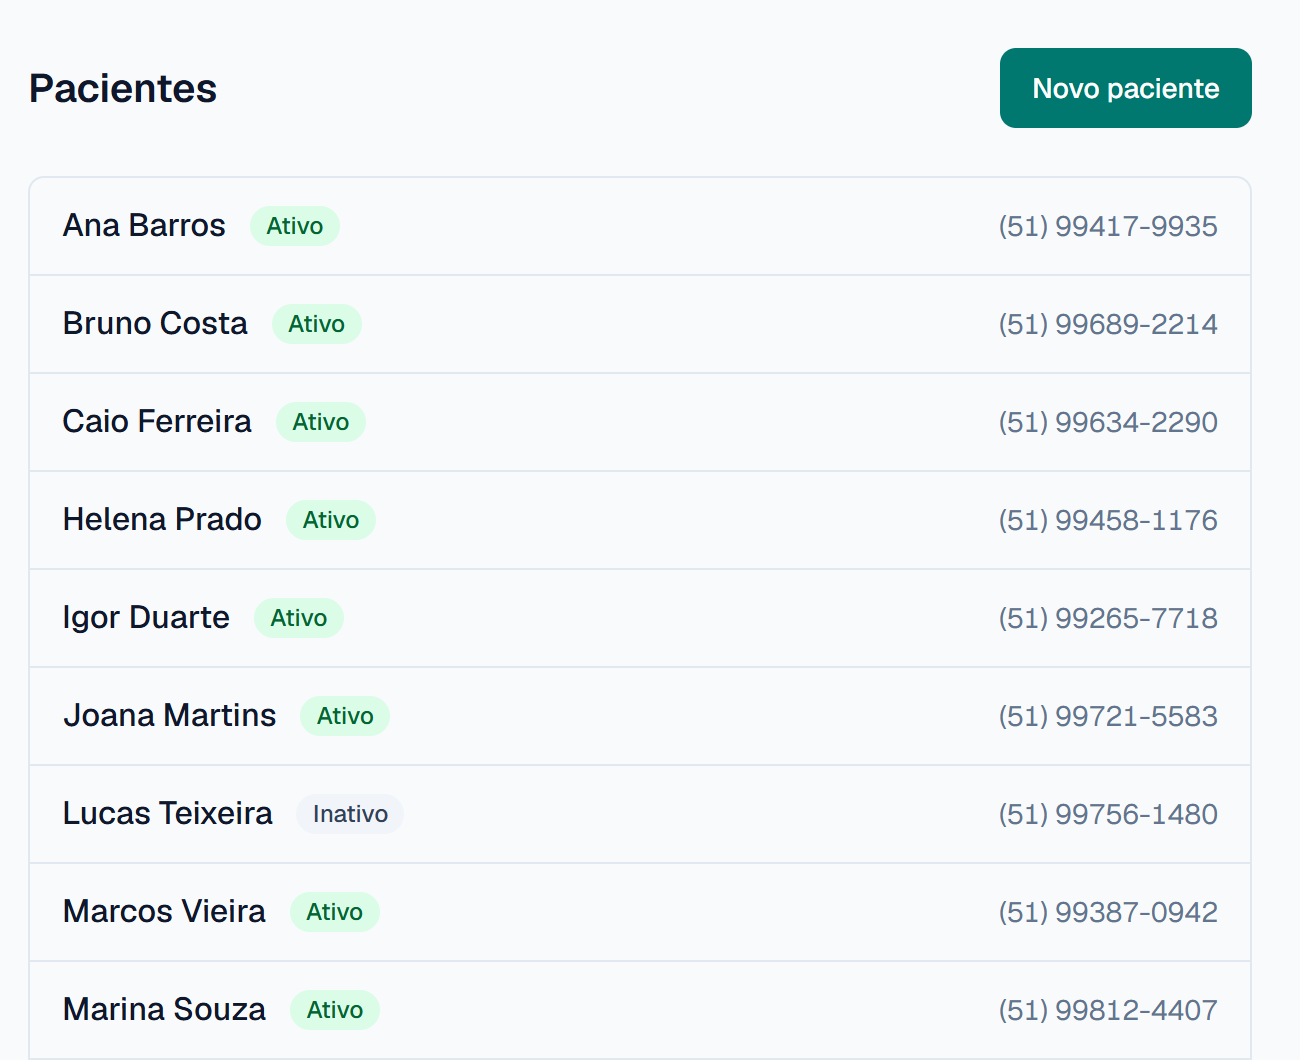Click phone number (51) 99417-9935

(x=1108, y=226)
